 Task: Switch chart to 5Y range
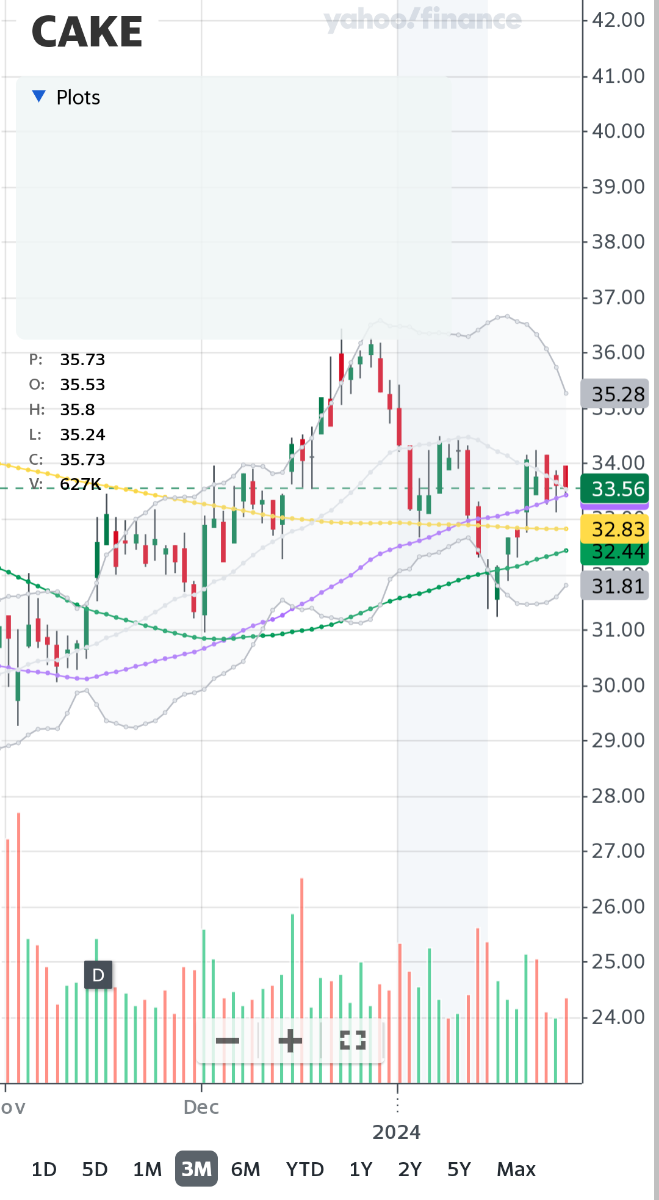459,1169
